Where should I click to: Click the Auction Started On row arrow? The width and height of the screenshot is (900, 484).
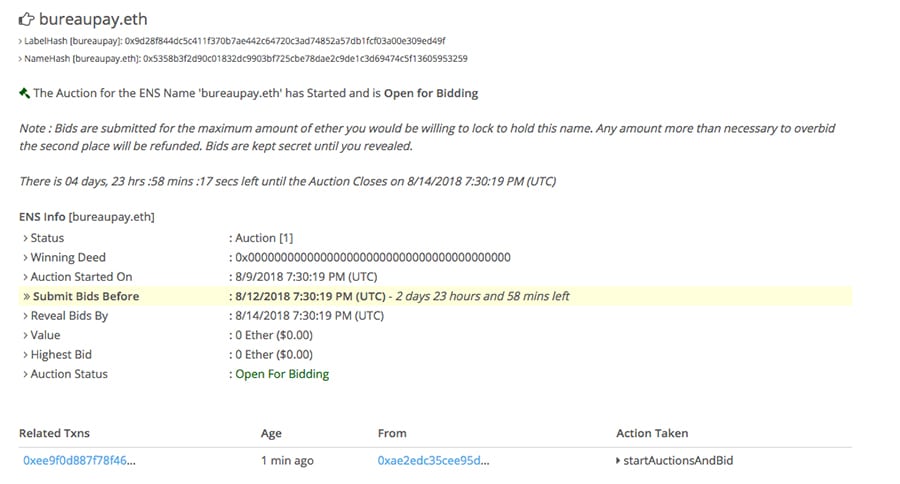coord(25,277)
